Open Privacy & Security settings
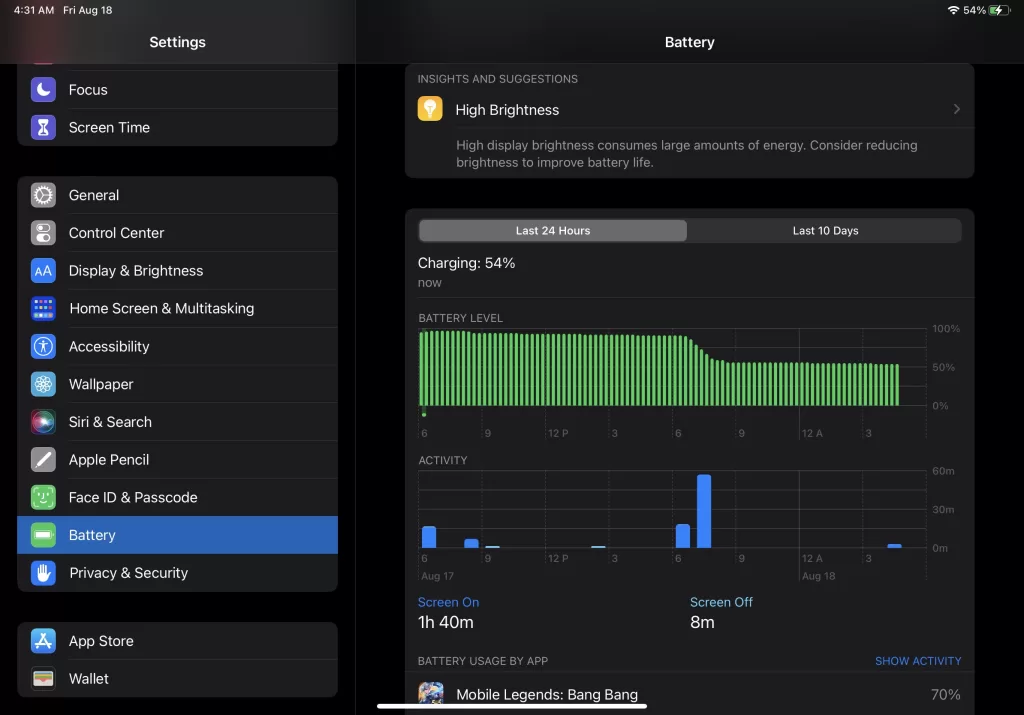 pyautogui.click(x=177, y=573)
